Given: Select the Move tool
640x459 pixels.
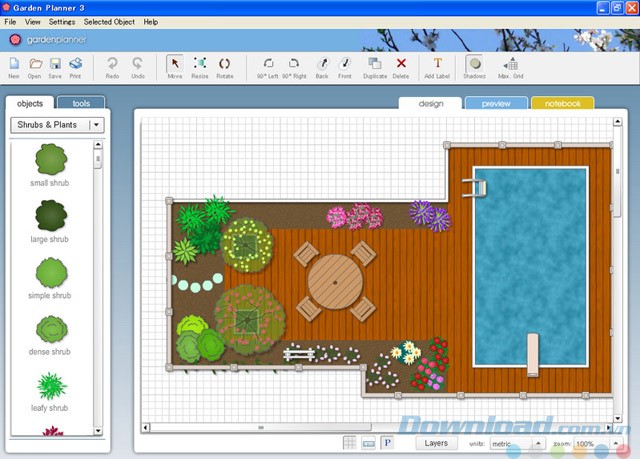Looking at the screenshot, I should (x=175, y=67).
